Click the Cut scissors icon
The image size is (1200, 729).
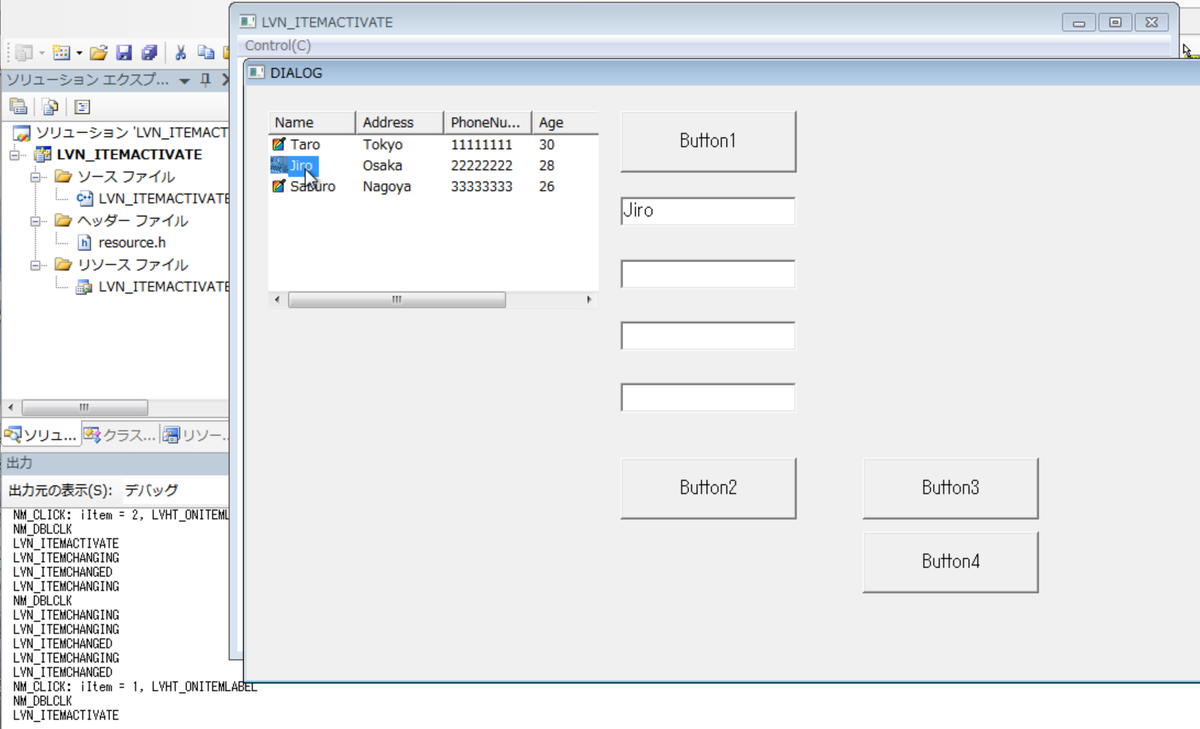[181, 53]
